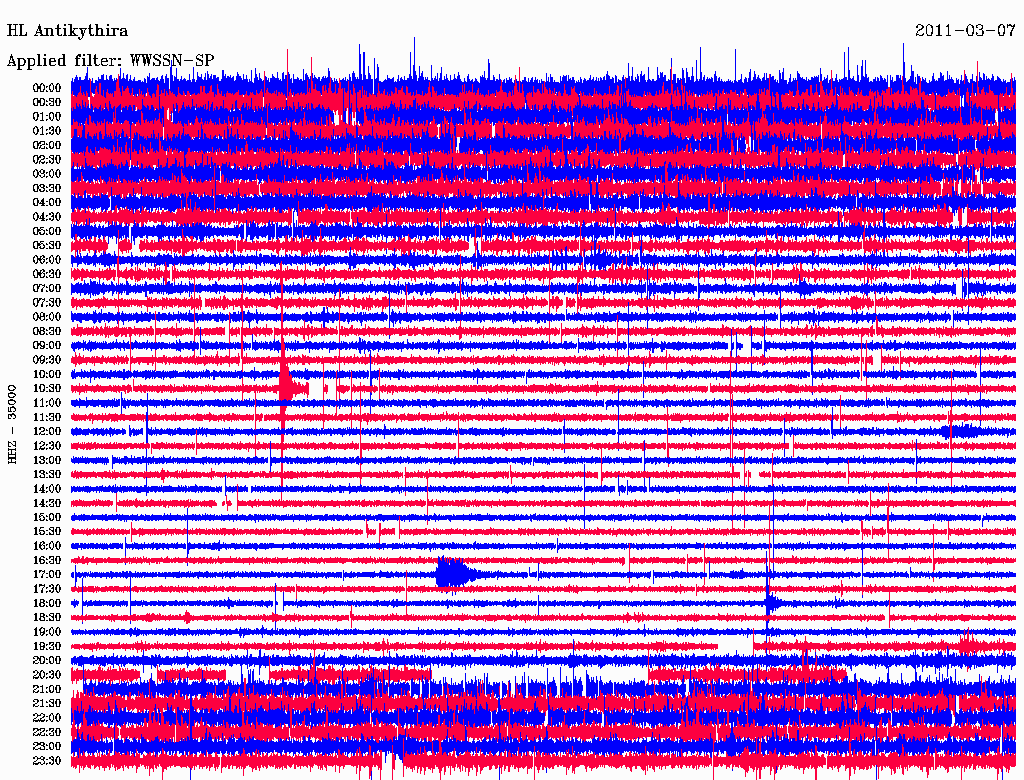Click the red event at right of 19:30 trace

click(x=967, y=645)
